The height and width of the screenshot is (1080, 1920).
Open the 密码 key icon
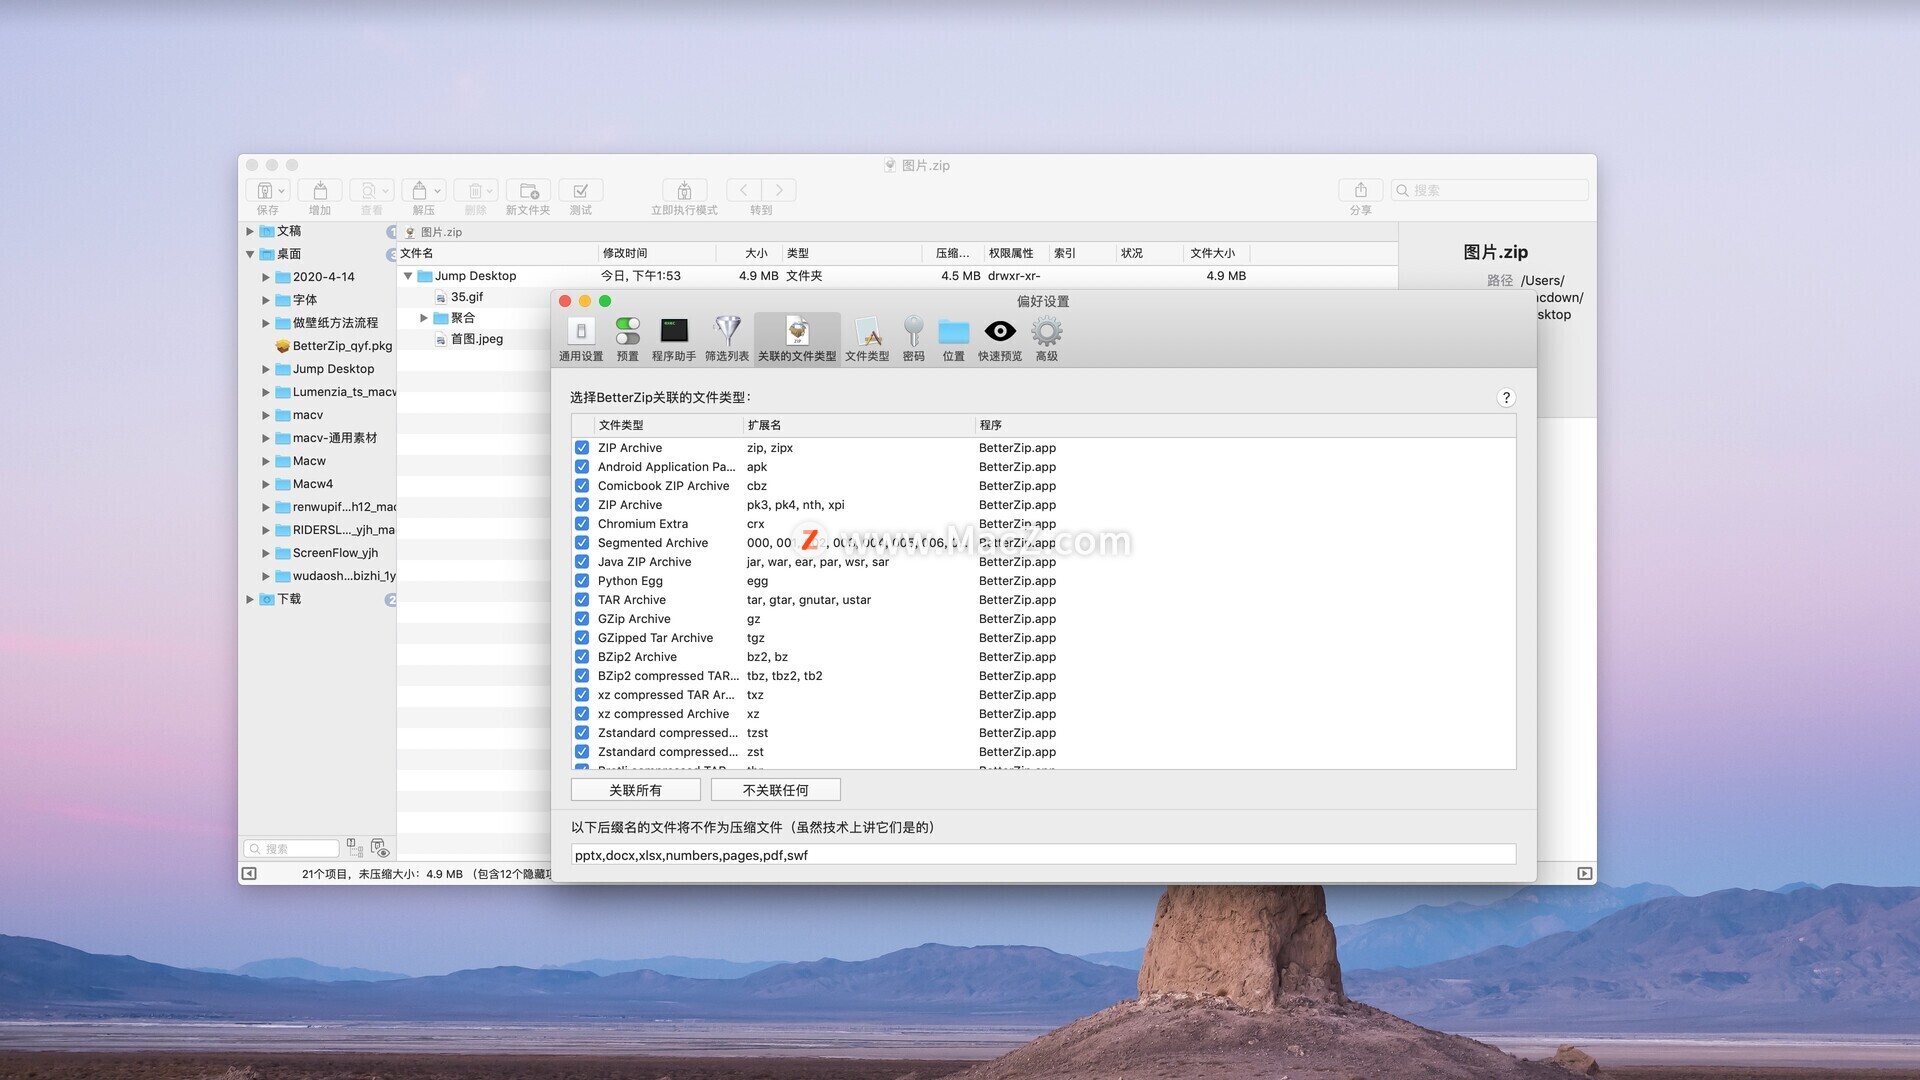pyautogui.click(x=913, y=339)
